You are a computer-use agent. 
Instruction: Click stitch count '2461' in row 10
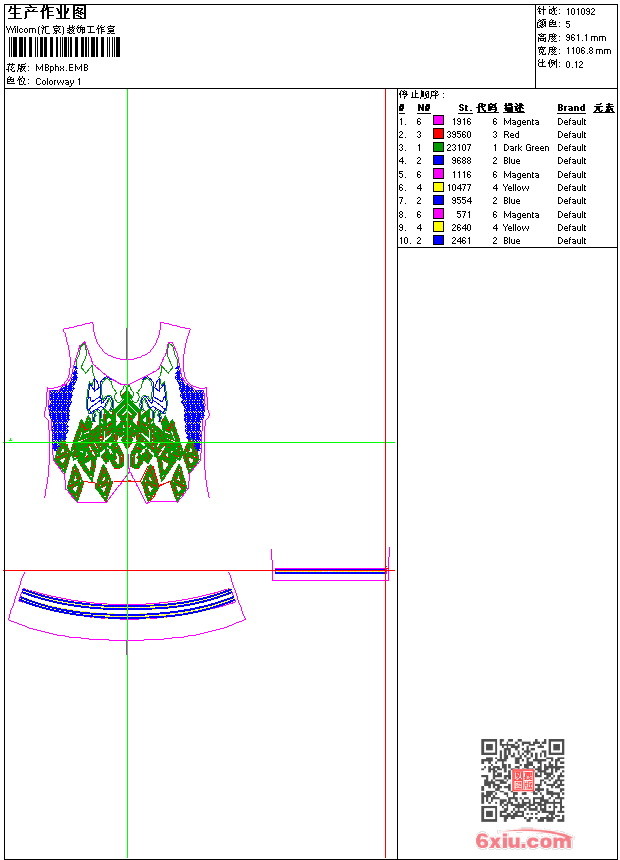coord(461,241)
